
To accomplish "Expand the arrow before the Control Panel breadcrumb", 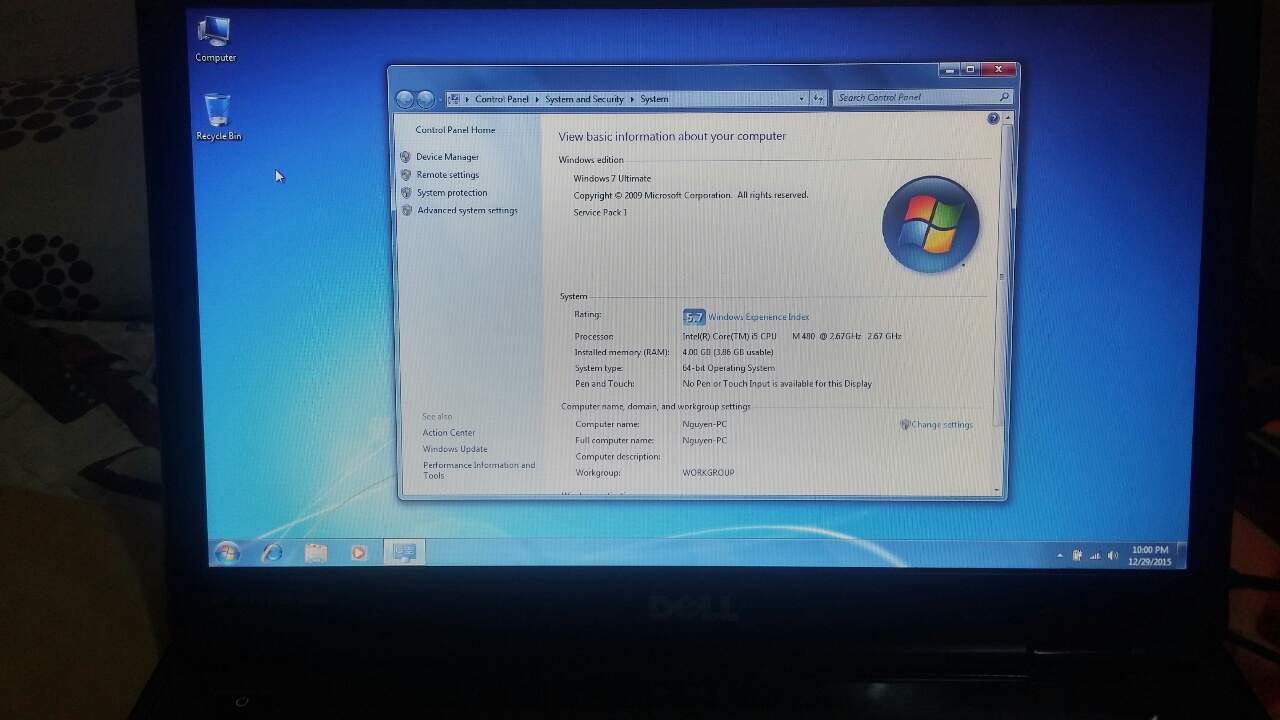I will click(x=468, y=99).
